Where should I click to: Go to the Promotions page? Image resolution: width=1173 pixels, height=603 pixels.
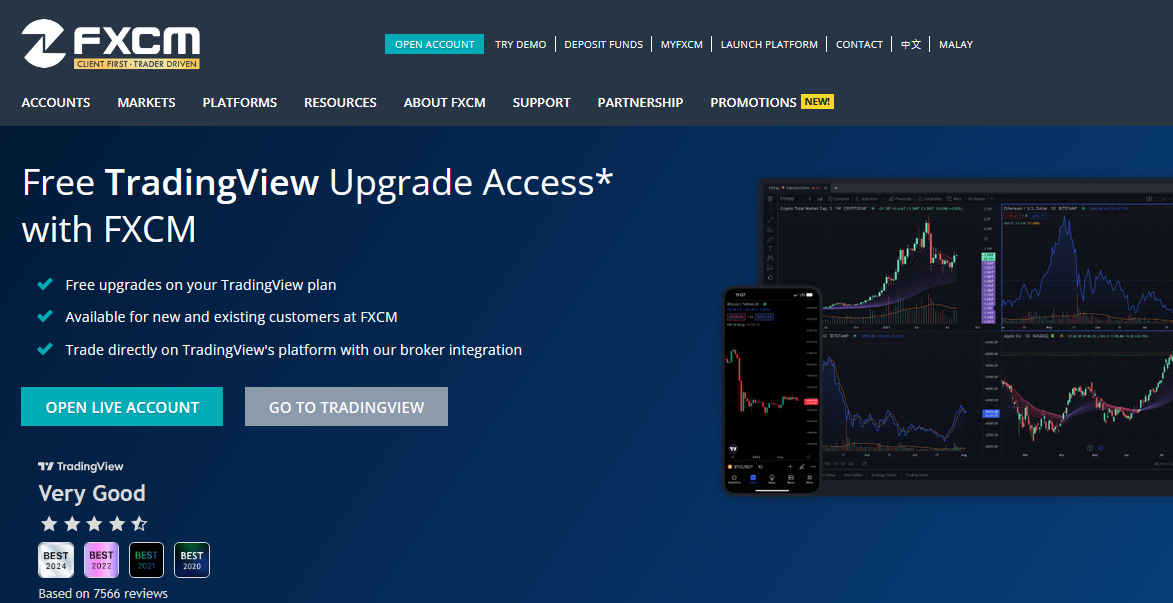753,102
